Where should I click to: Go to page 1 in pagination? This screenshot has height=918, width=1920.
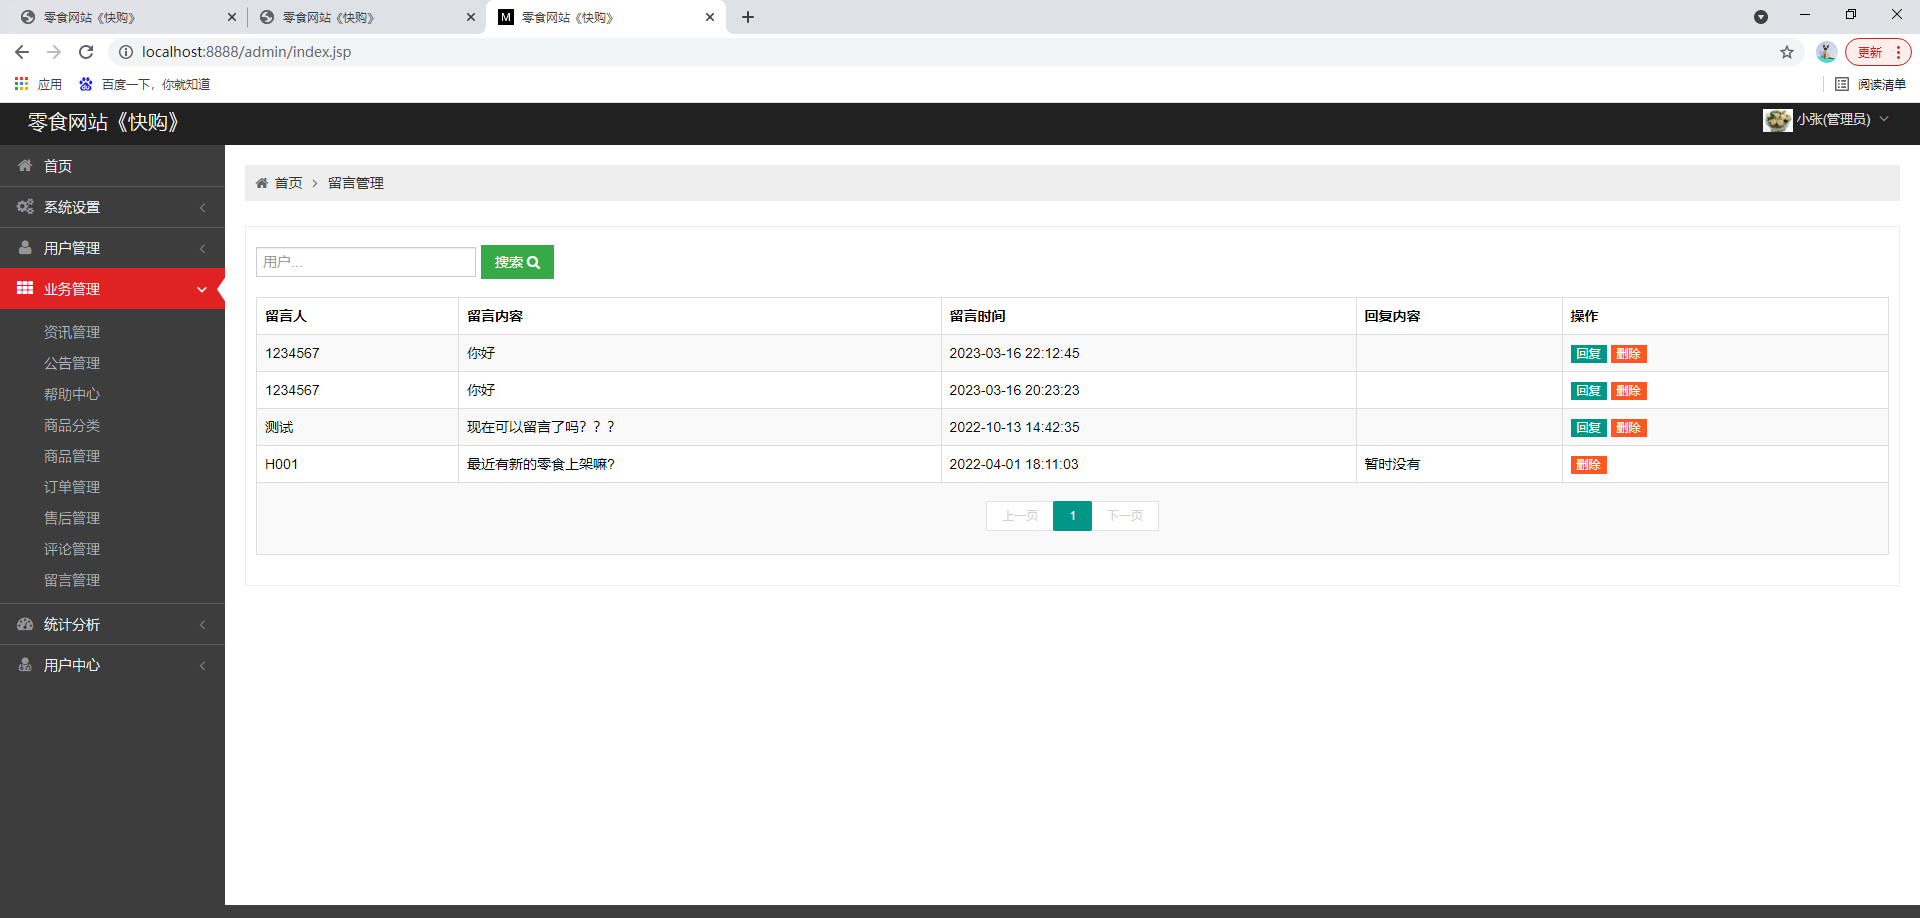pos(1072,516)
